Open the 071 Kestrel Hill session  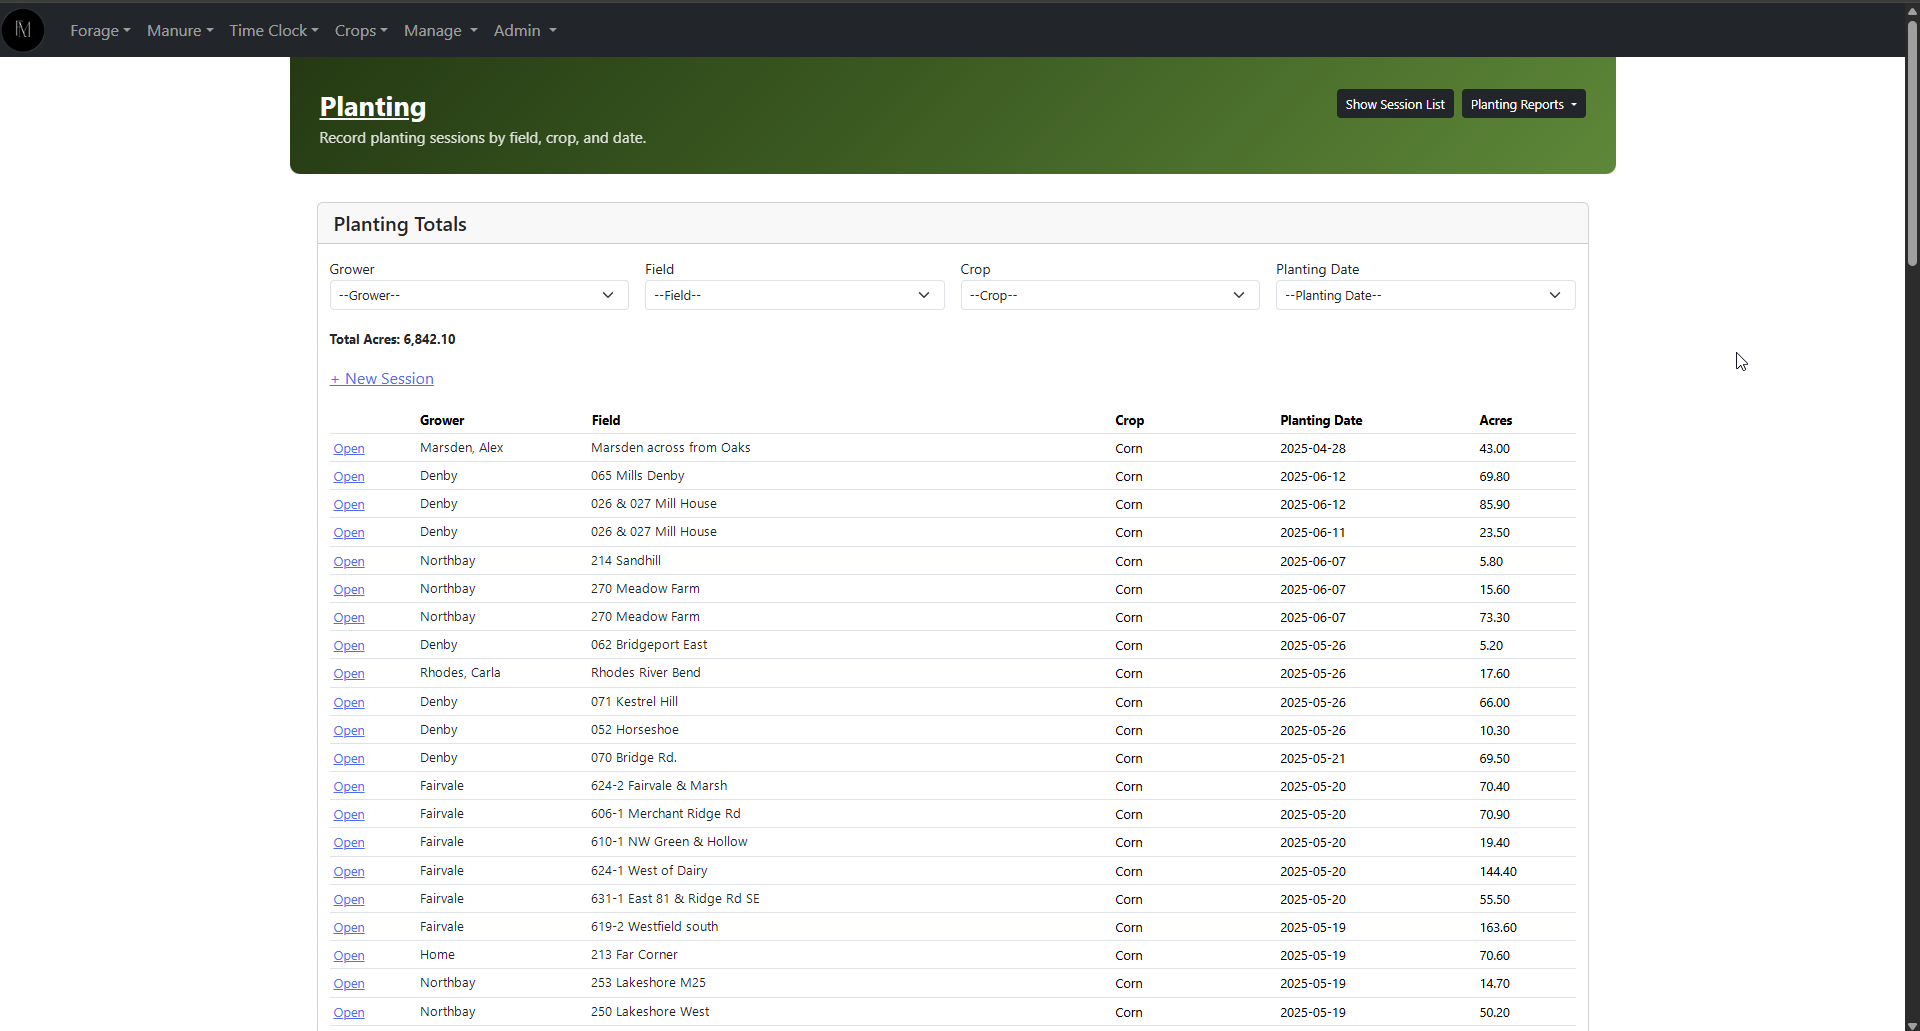click(349, 702)
